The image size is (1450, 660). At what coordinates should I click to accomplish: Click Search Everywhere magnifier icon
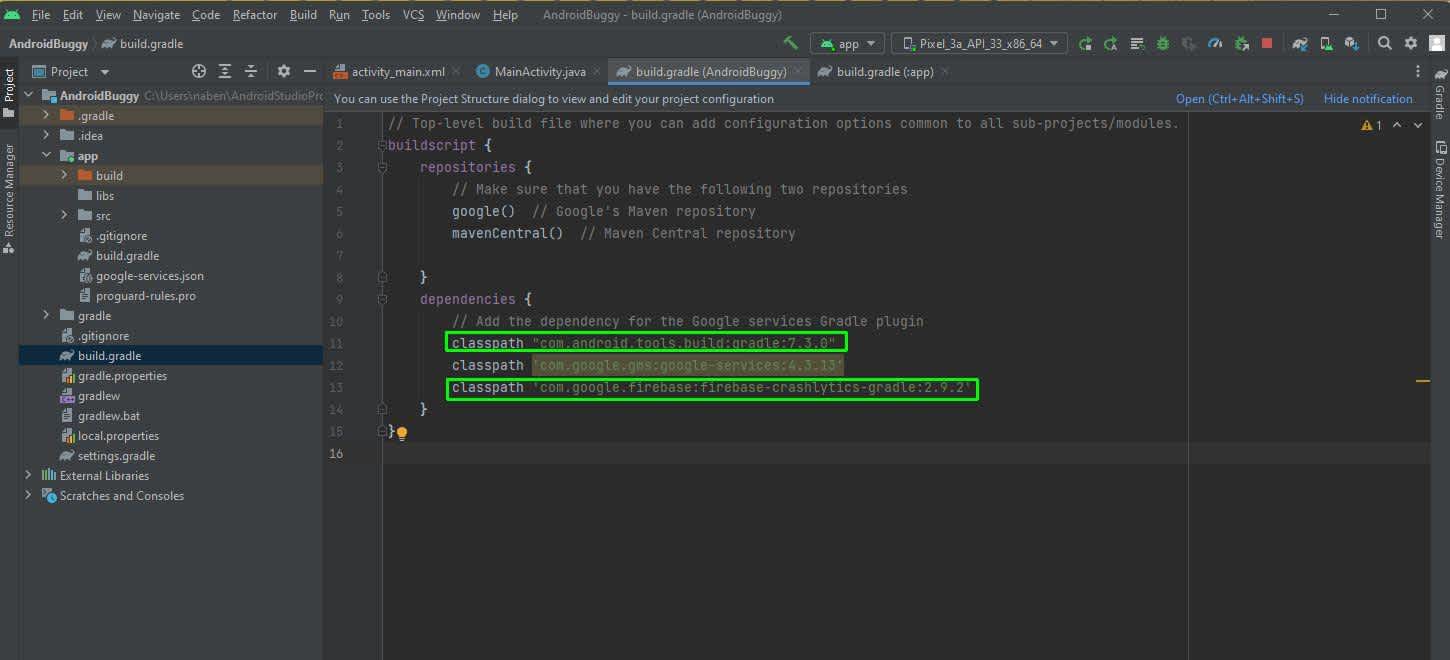click(1385, 43)
